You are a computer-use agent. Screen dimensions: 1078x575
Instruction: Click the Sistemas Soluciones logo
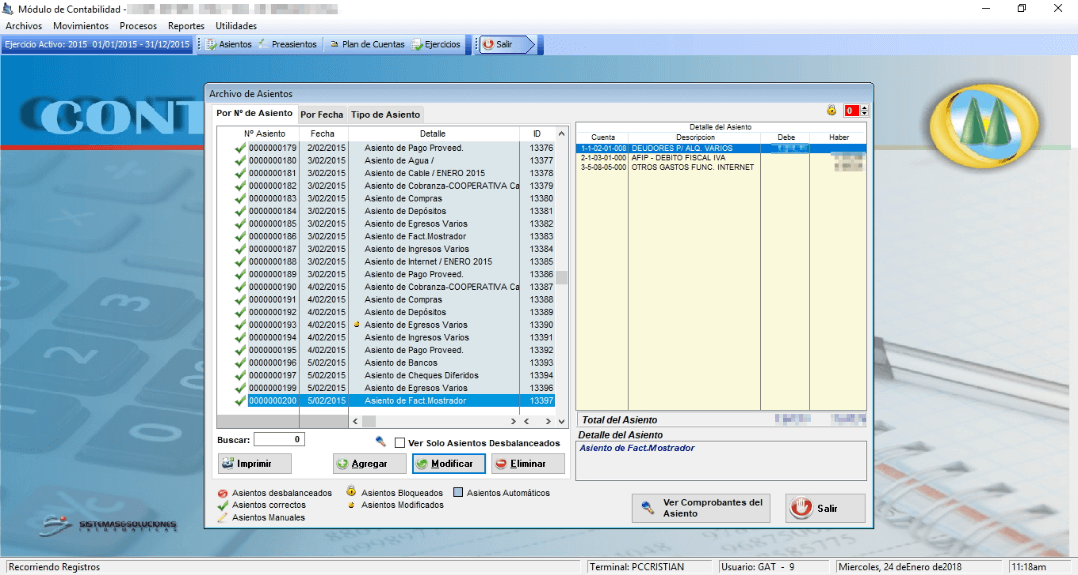[108, 526]
